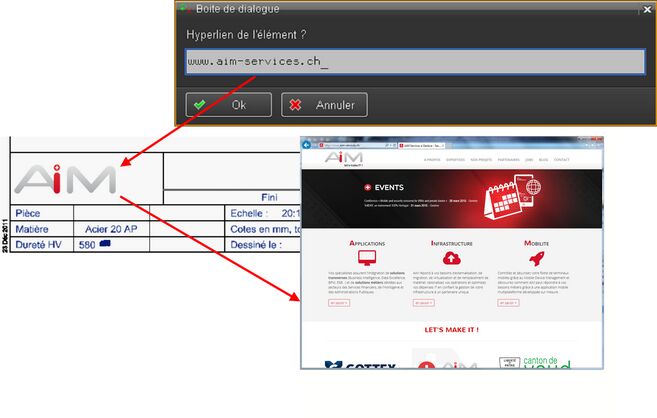Screen dimensions: 657x418
Task: Click the blue icon next to 580
Action: (105, 243)
